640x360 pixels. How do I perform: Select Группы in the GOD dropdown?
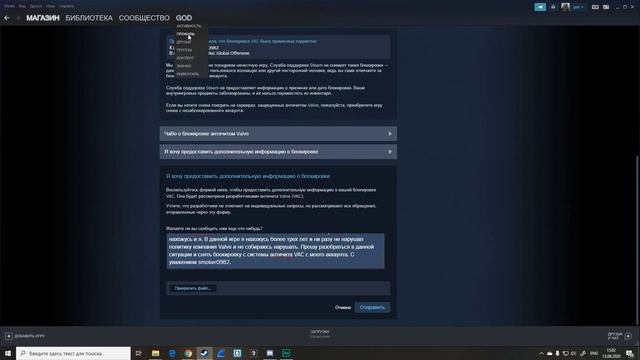pos(184,50)
